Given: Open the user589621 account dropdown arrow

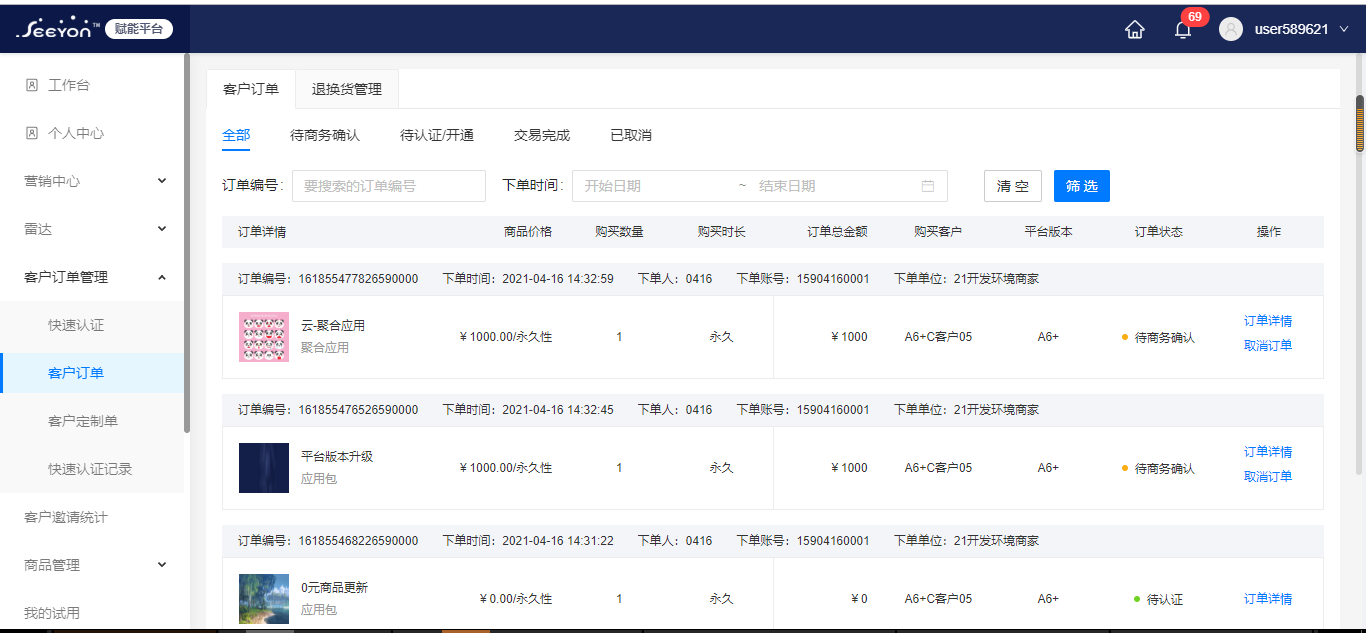Looking at the screenshot, I should click(1344, 29).
